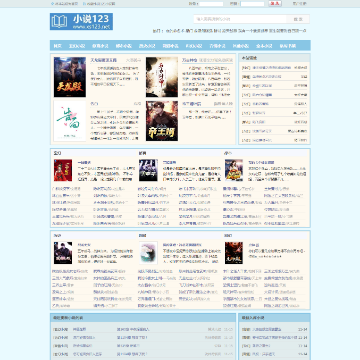Click the search button beside the search box
Image resolution: width=360 pixels, height=360 pixels.
pos(298,19)
